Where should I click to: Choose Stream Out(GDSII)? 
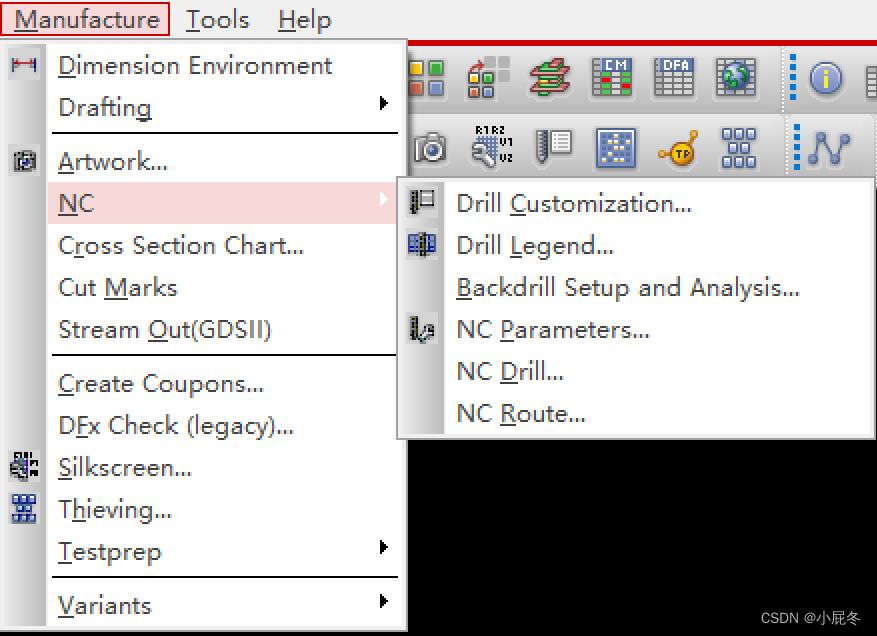coord(164,329)
